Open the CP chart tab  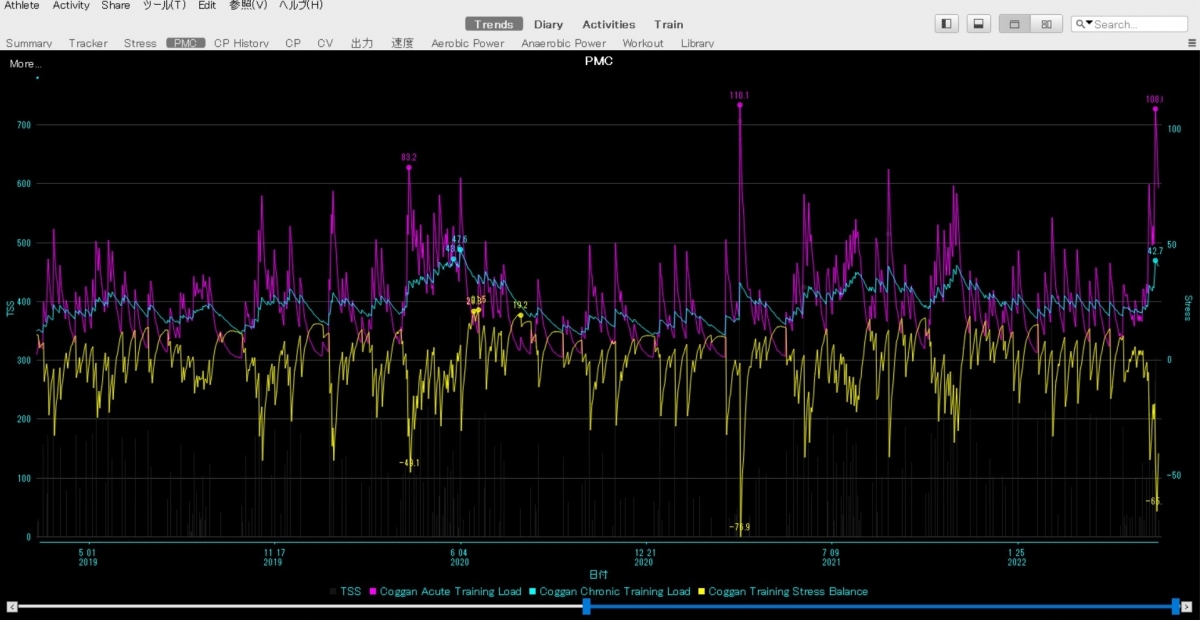tap(293, 43)
